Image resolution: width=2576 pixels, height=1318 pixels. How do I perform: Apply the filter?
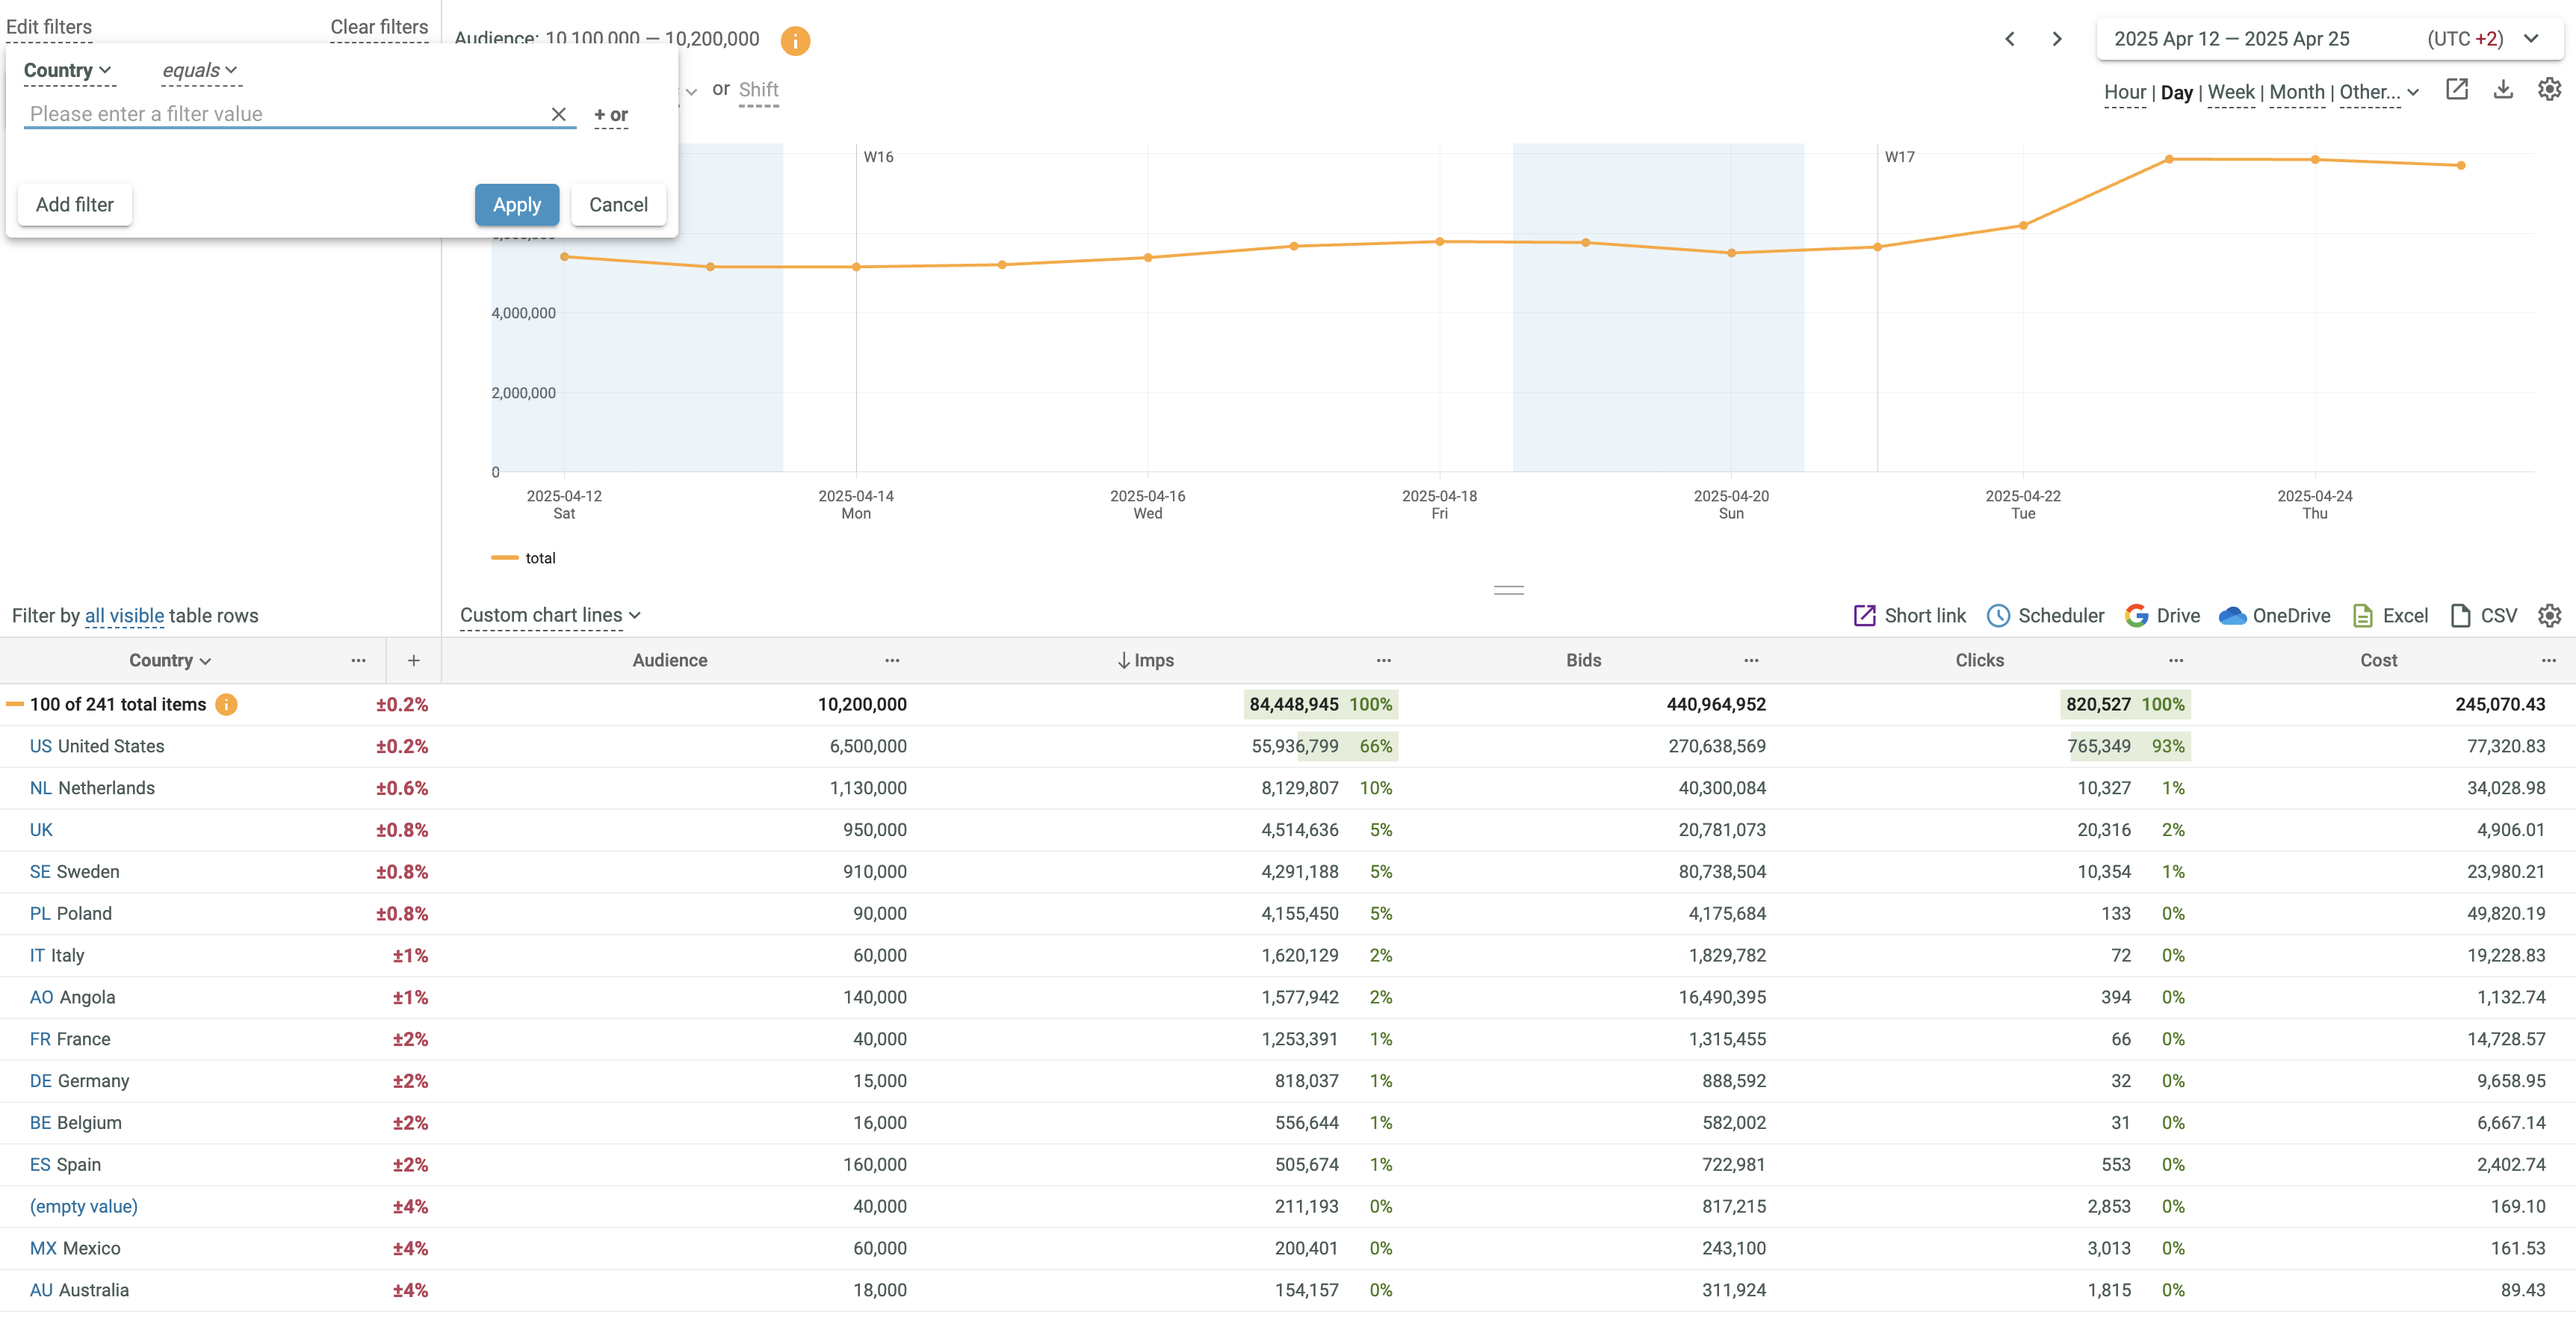(516, 204)
